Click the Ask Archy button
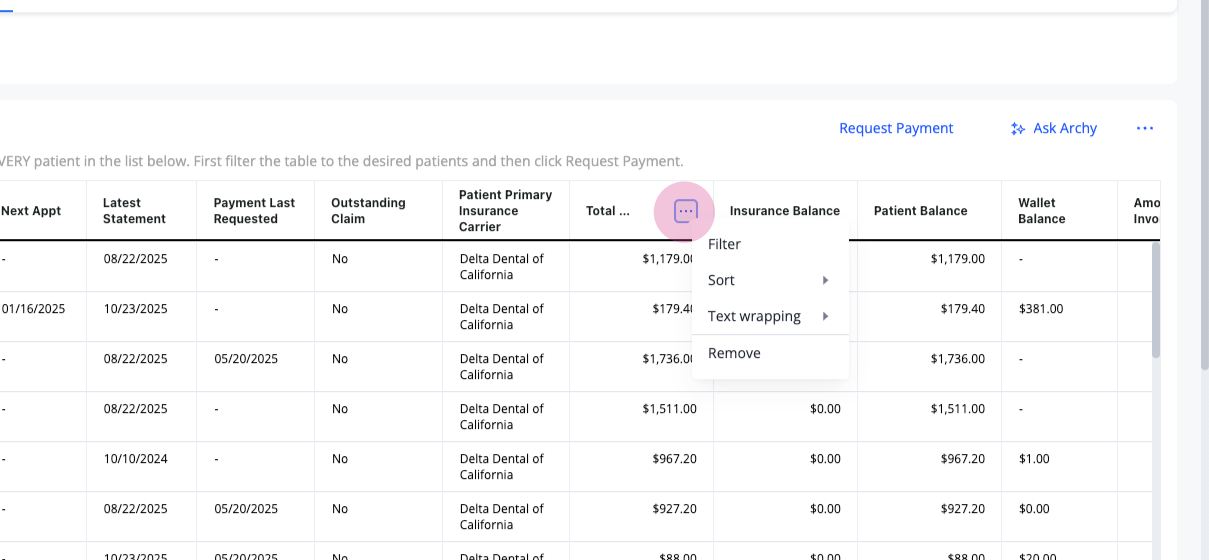The height and width of the screenshot is (560, 1209). (x=1054, y=128)
